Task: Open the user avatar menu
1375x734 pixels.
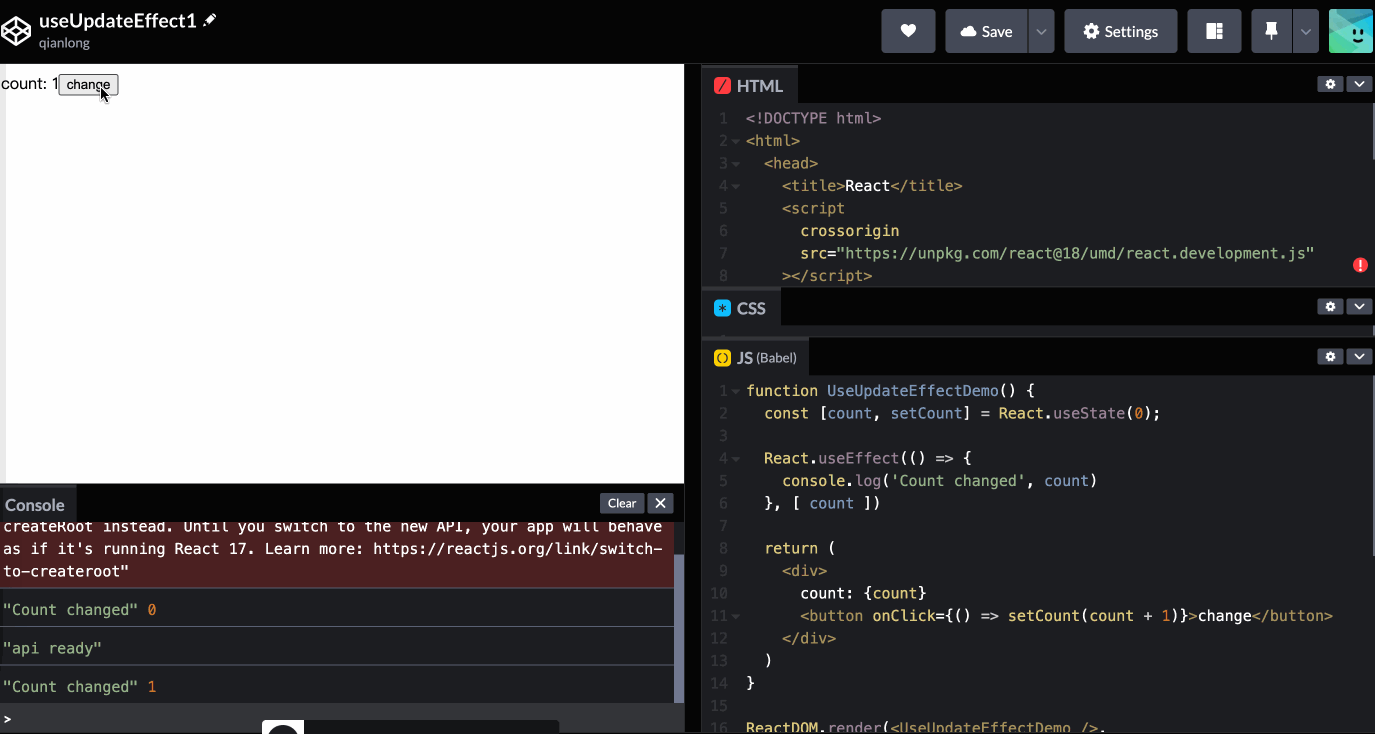Action: point(1350,31)
